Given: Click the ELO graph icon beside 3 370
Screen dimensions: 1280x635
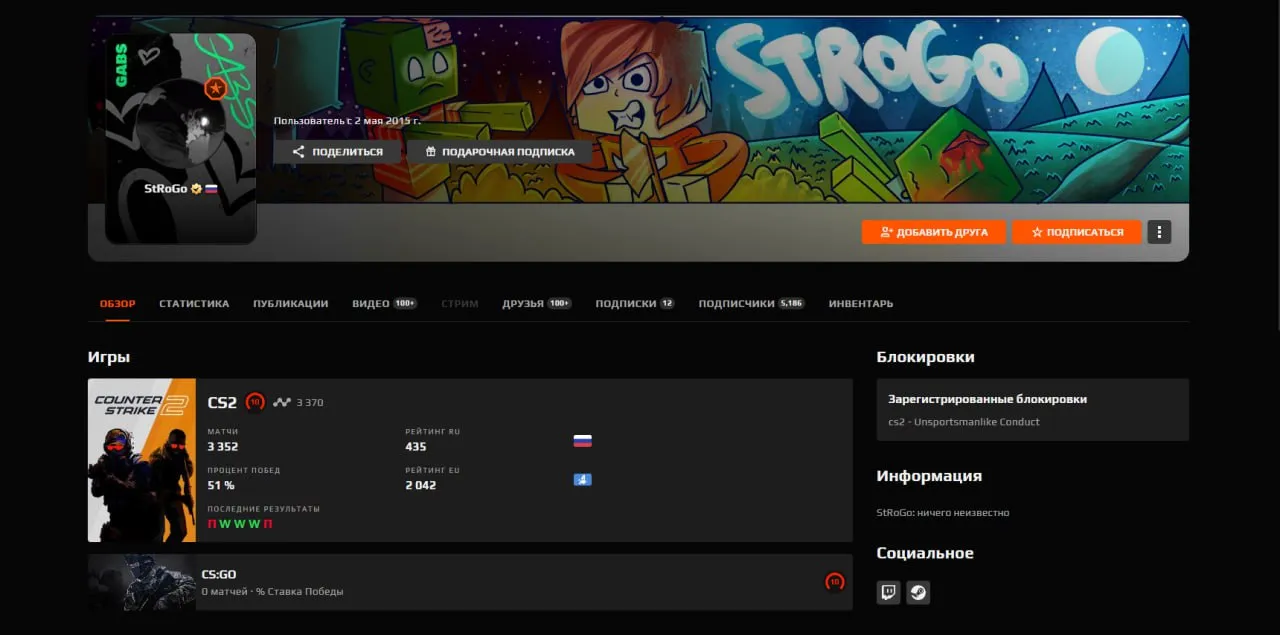Looking at the screenshot, I should click(282, 403).
